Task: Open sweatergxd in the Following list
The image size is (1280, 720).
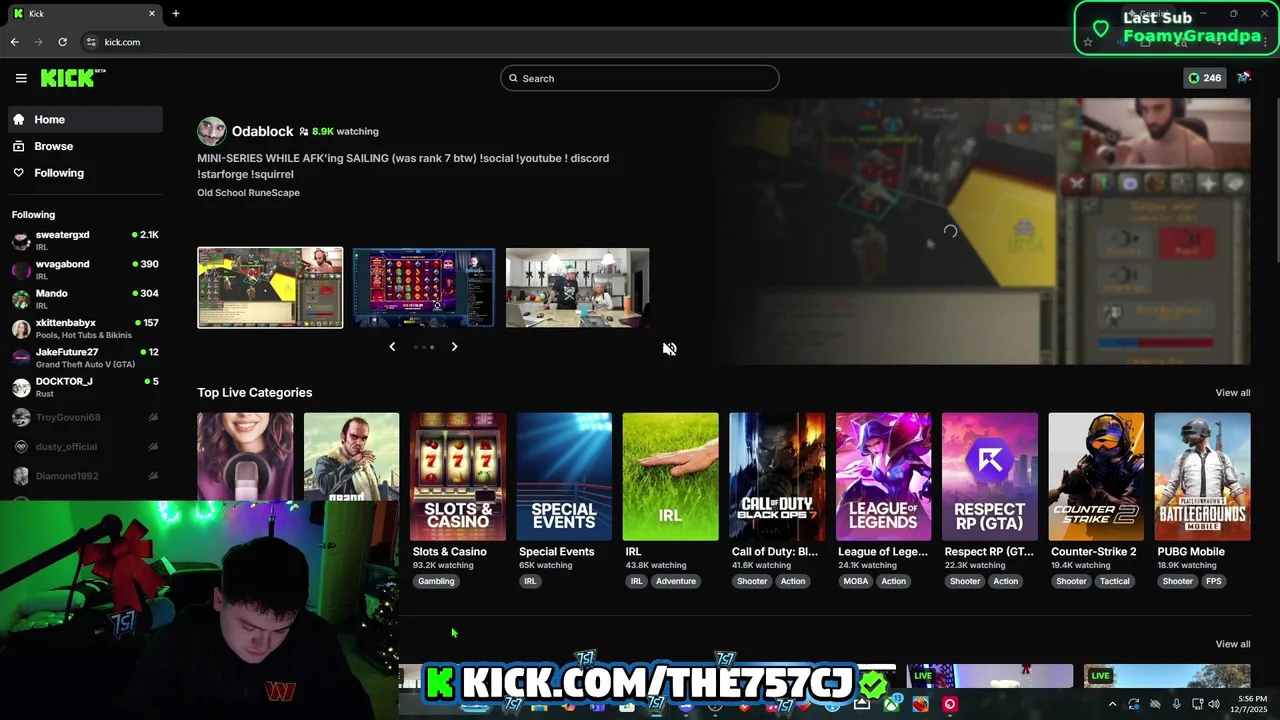Action: tap(85, 240)
